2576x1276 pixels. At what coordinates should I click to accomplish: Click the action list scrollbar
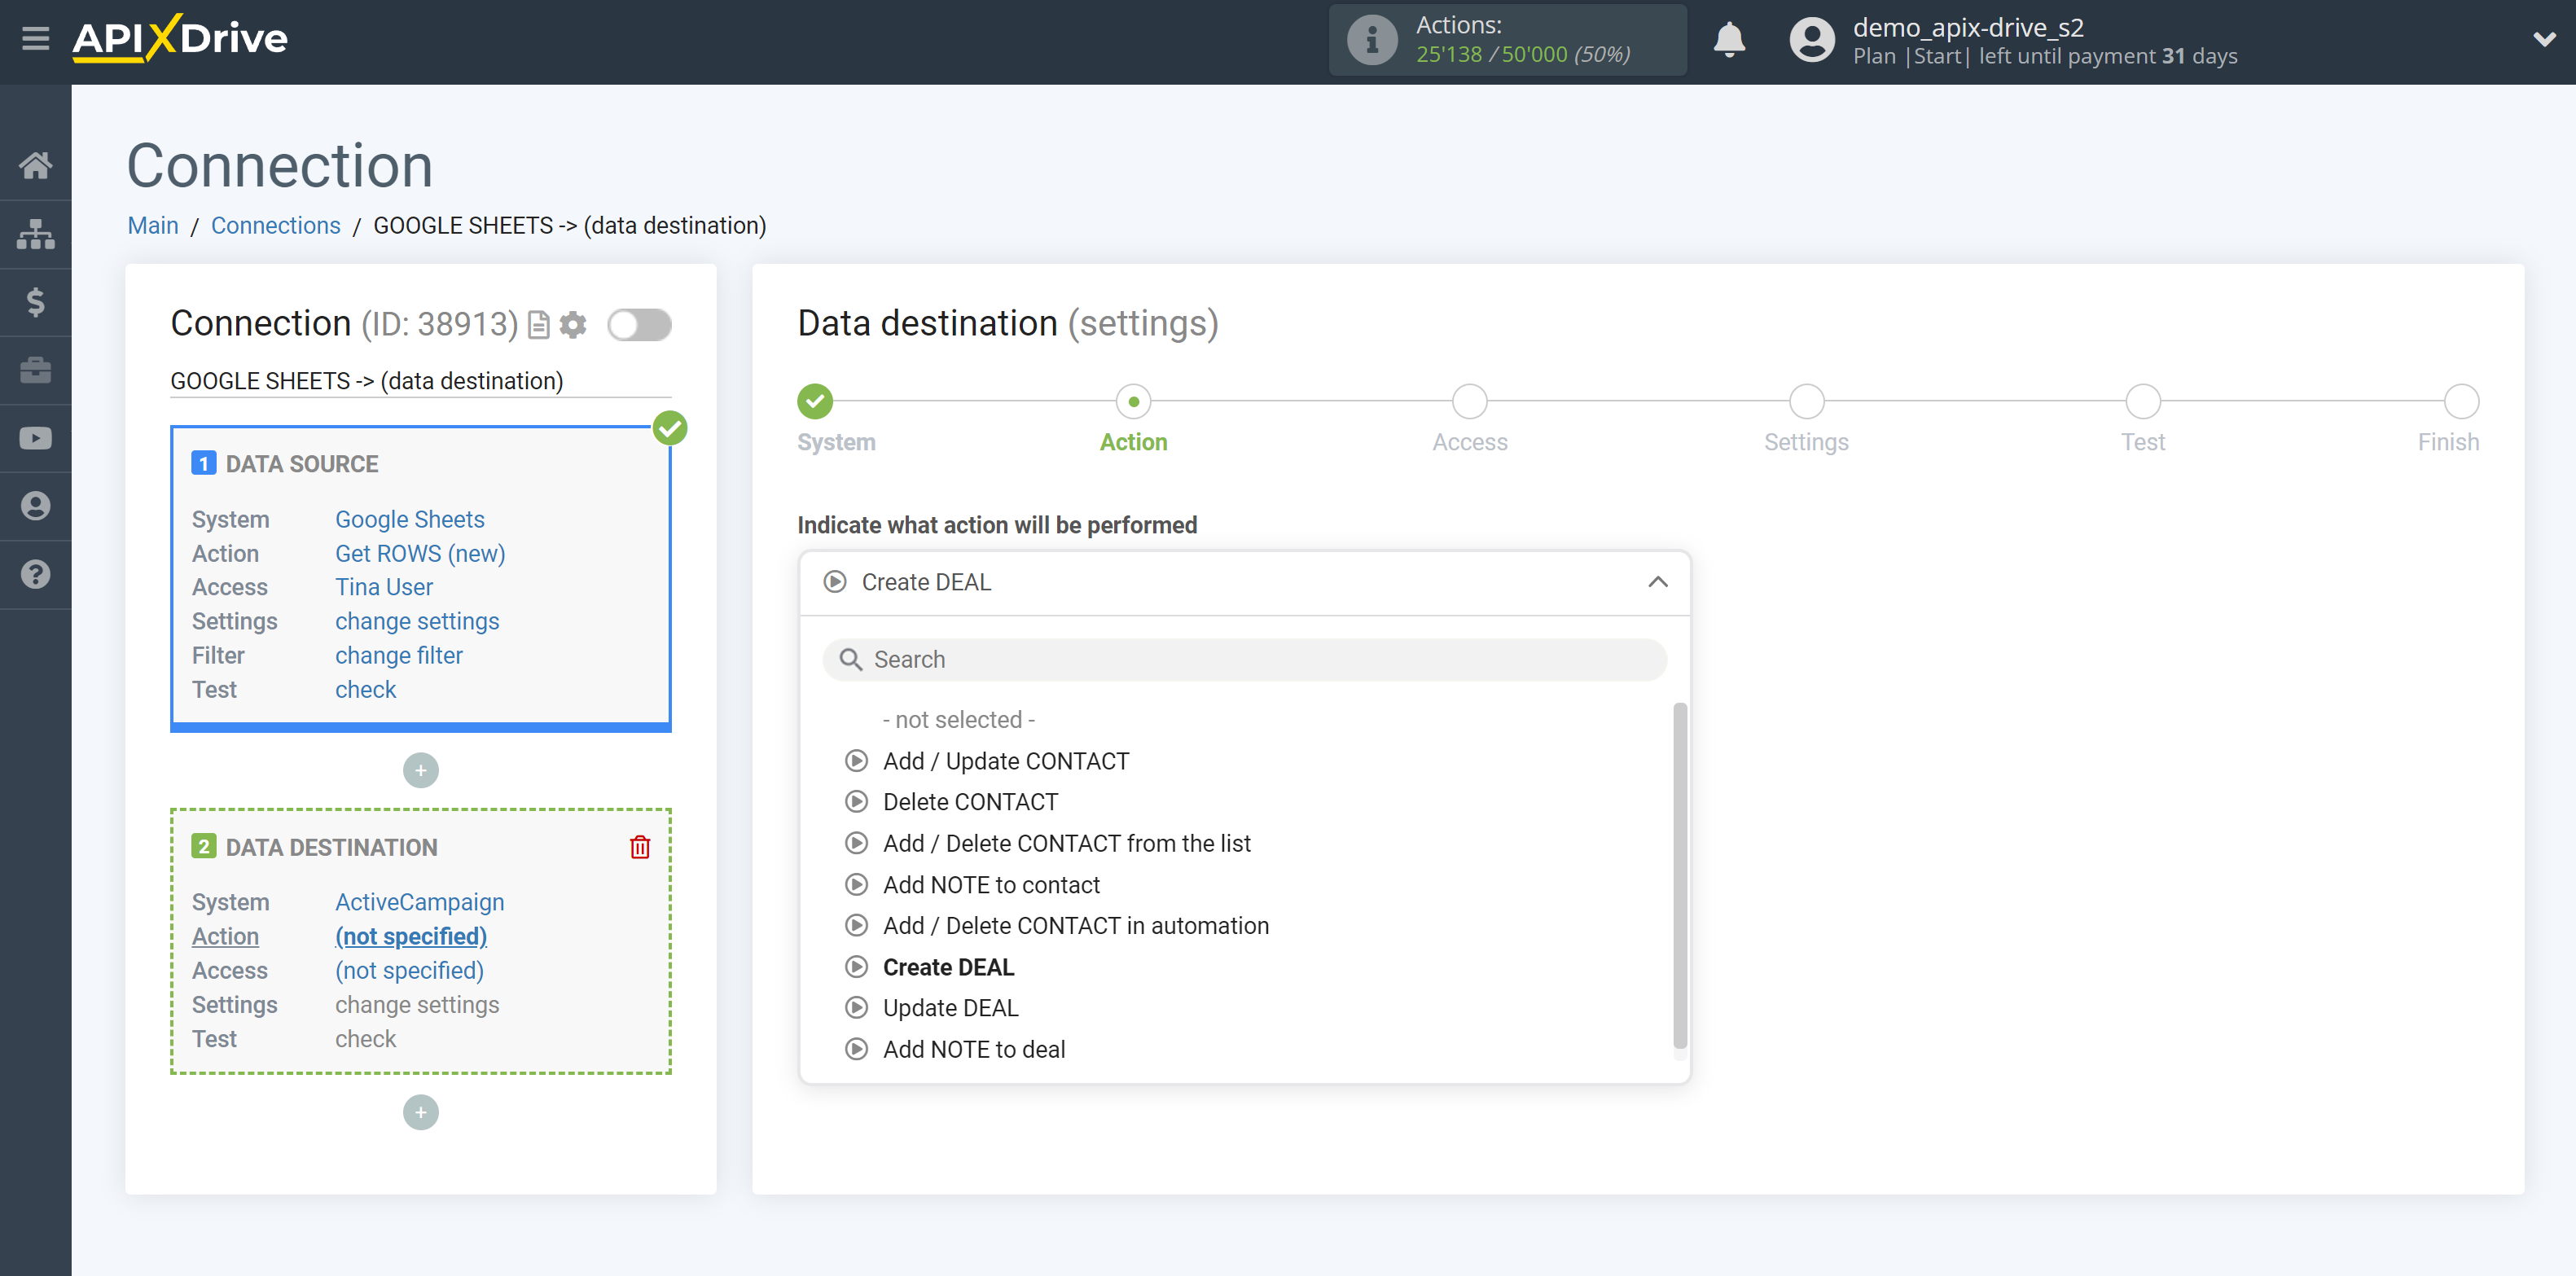click(1680, 876)
